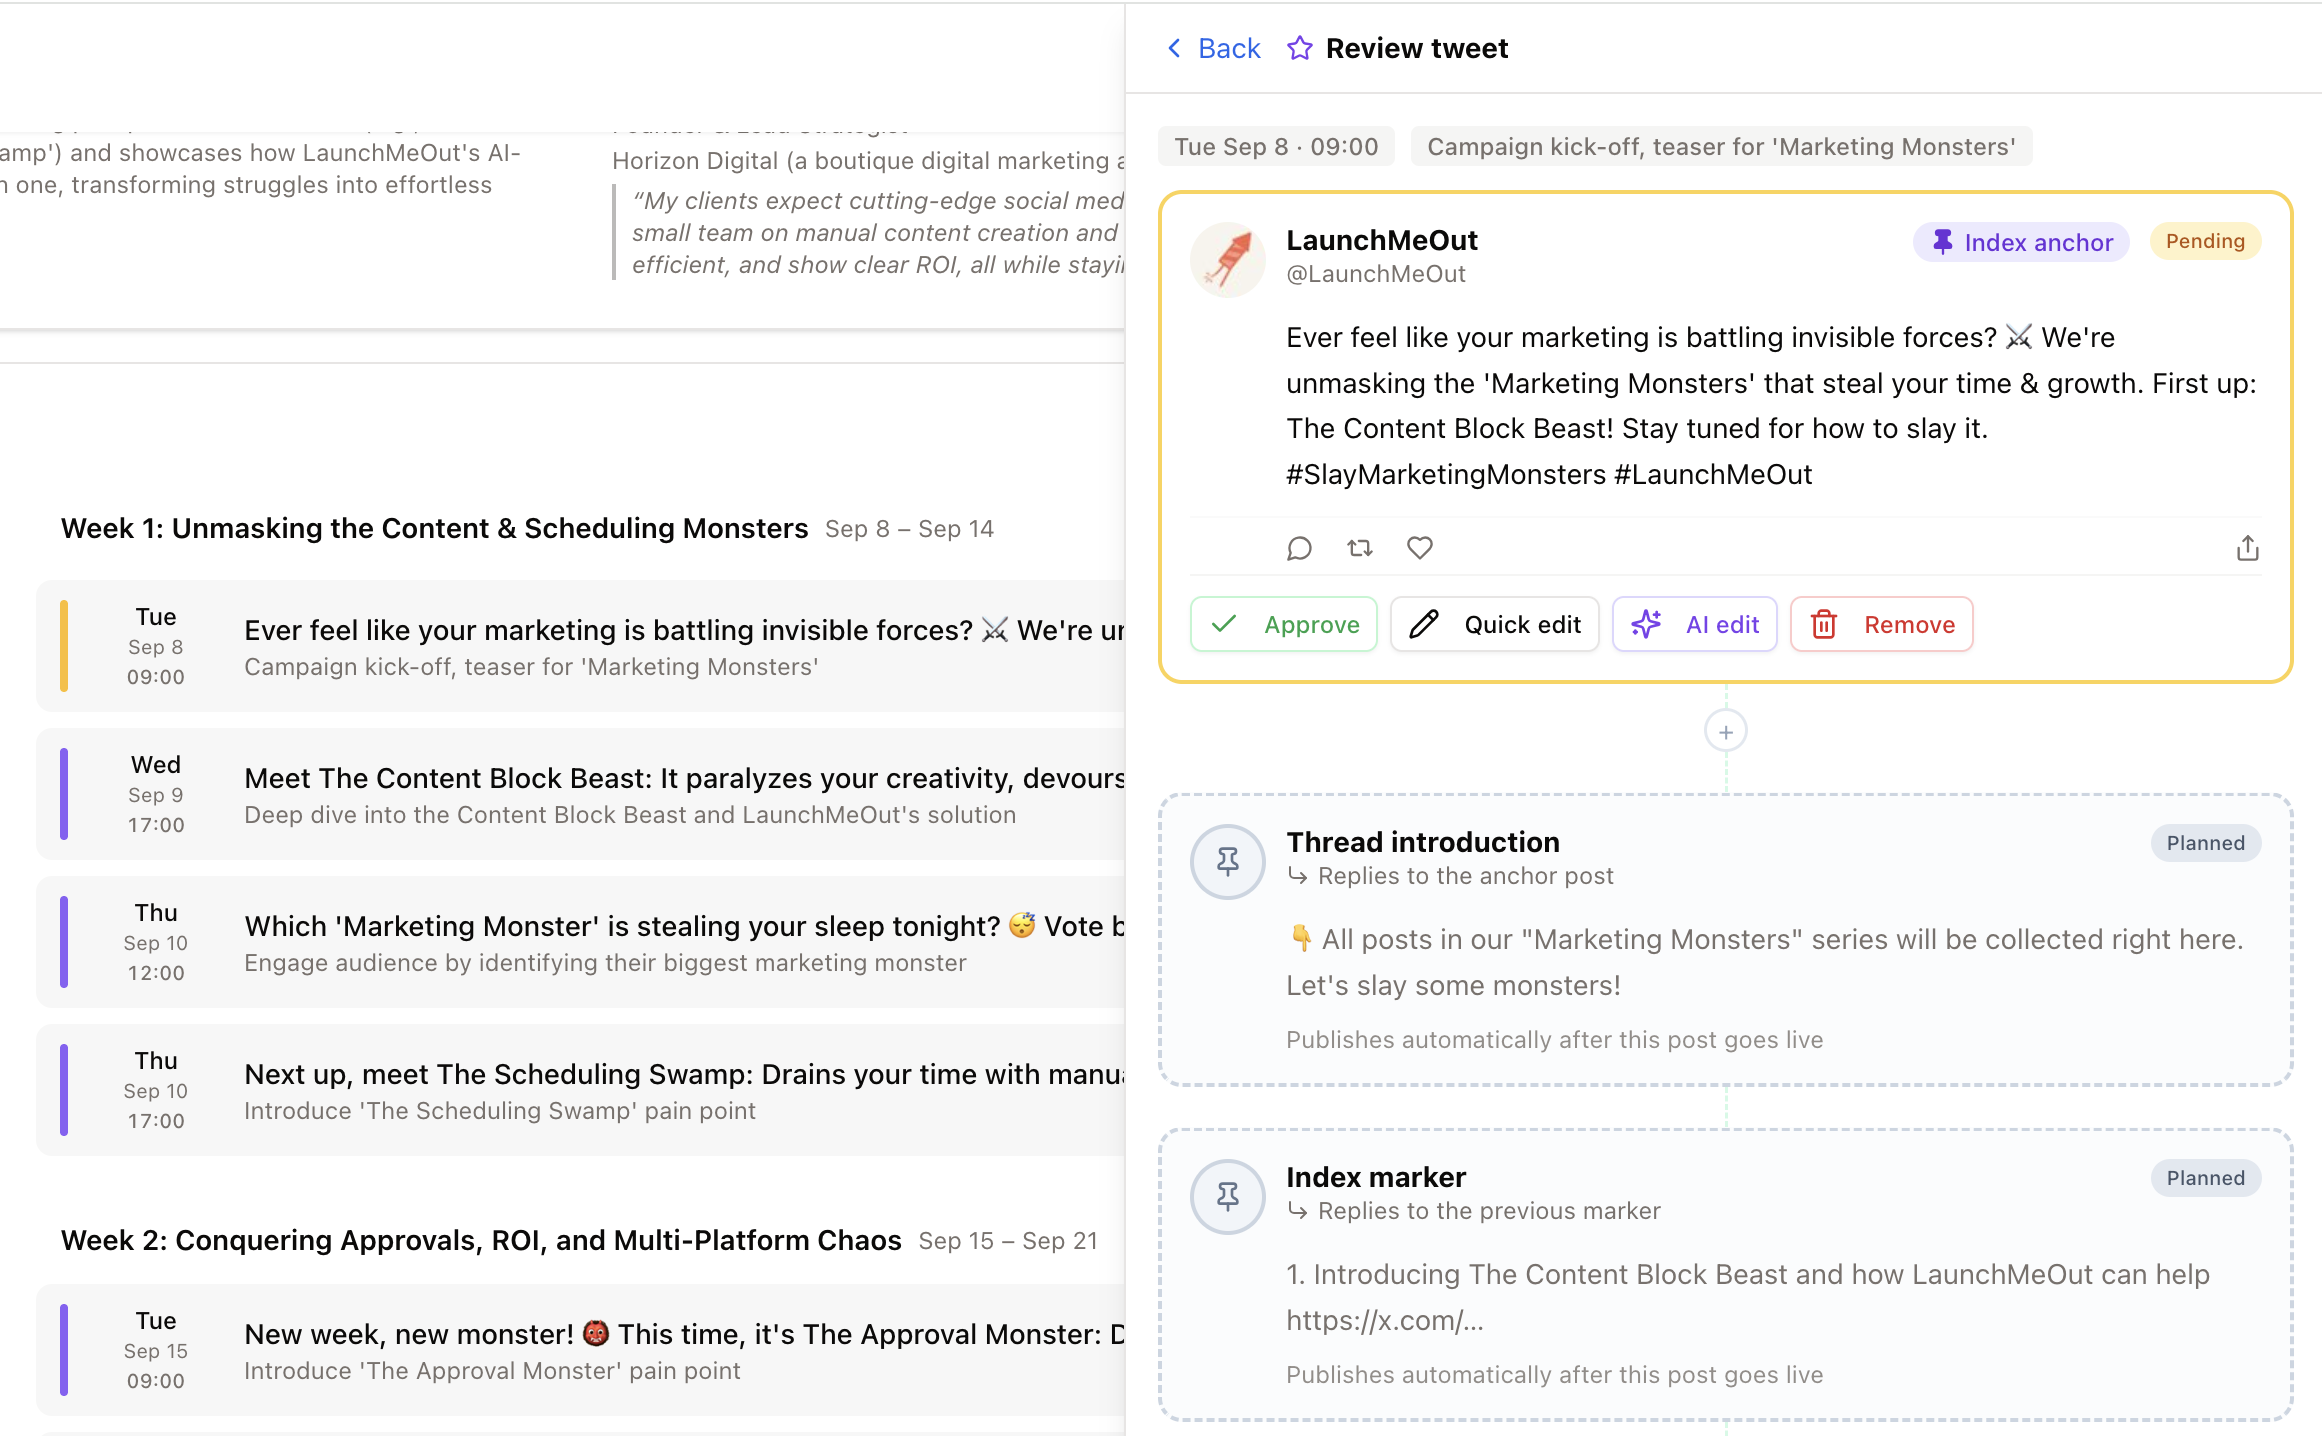Click the checkmark icon on Approve

click(x=1224, y=625)
